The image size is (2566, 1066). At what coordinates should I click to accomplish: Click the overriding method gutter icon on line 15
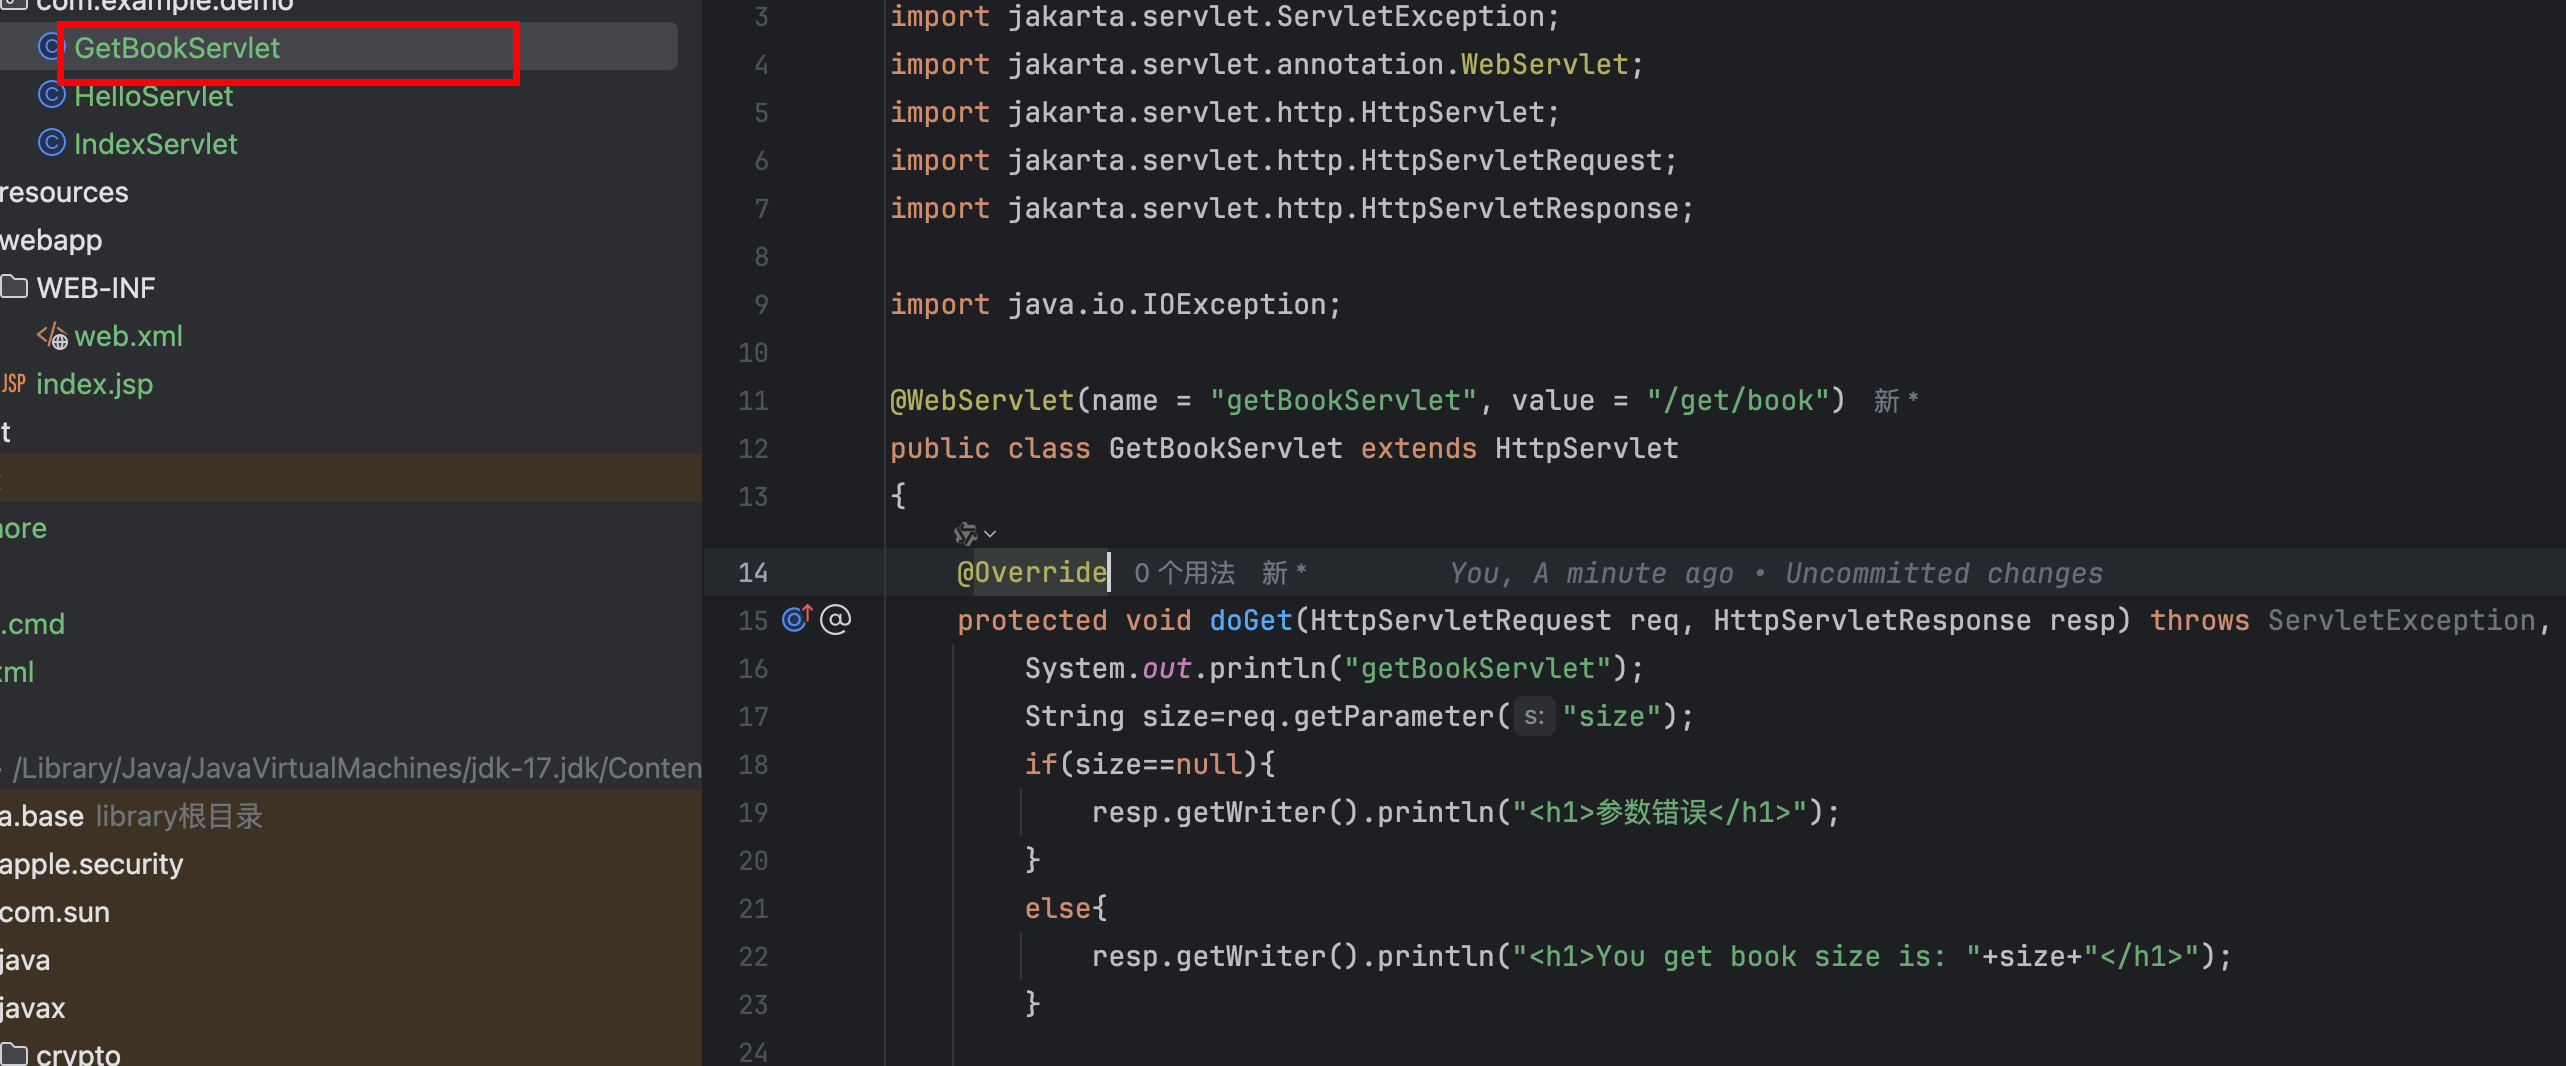click(797, 619)
